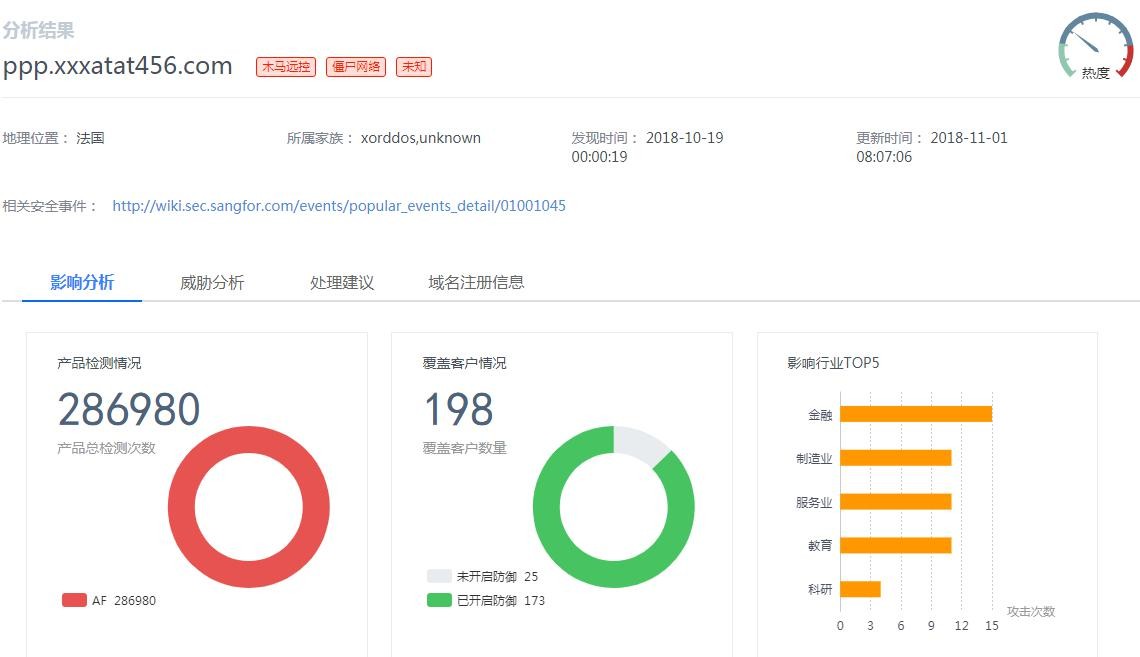
Task: Click the 金融 orange bar
Action: pyautogui.click(x=915, y=414)
